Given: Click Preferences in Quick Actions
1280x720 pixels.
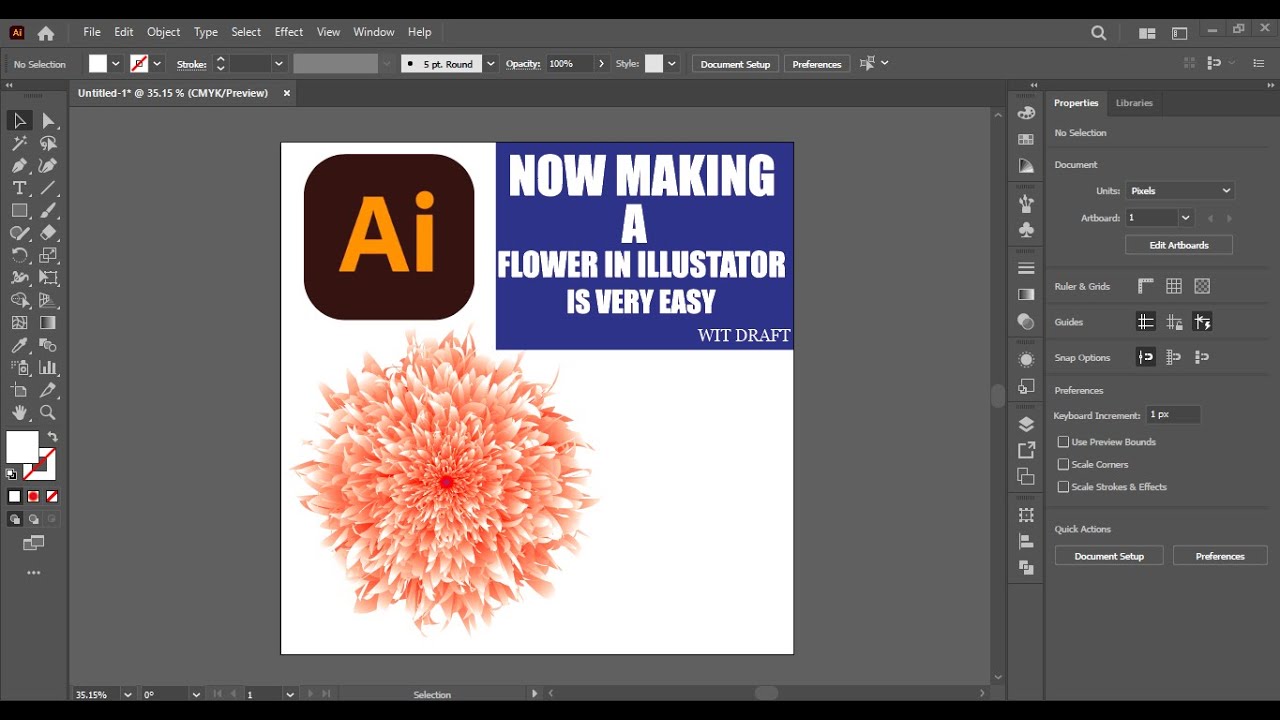Looking at the screenshot, I should [1220, 556].
